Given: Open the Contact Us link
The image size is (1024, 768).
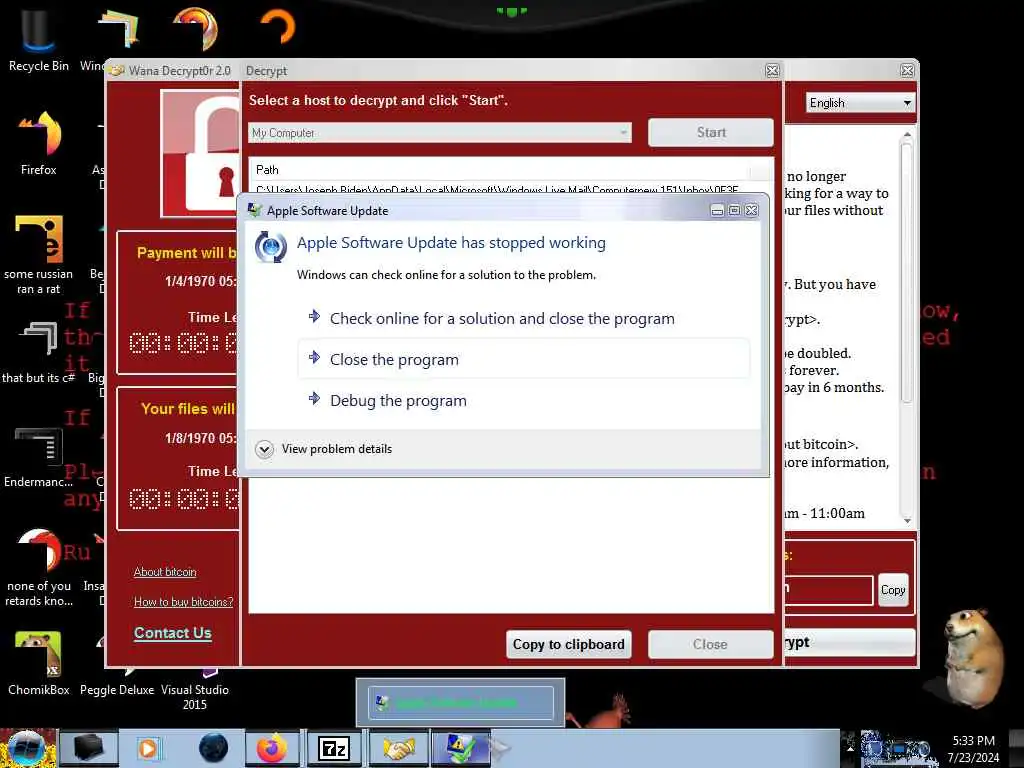Looking at the screenshot, I should point(172,633).
